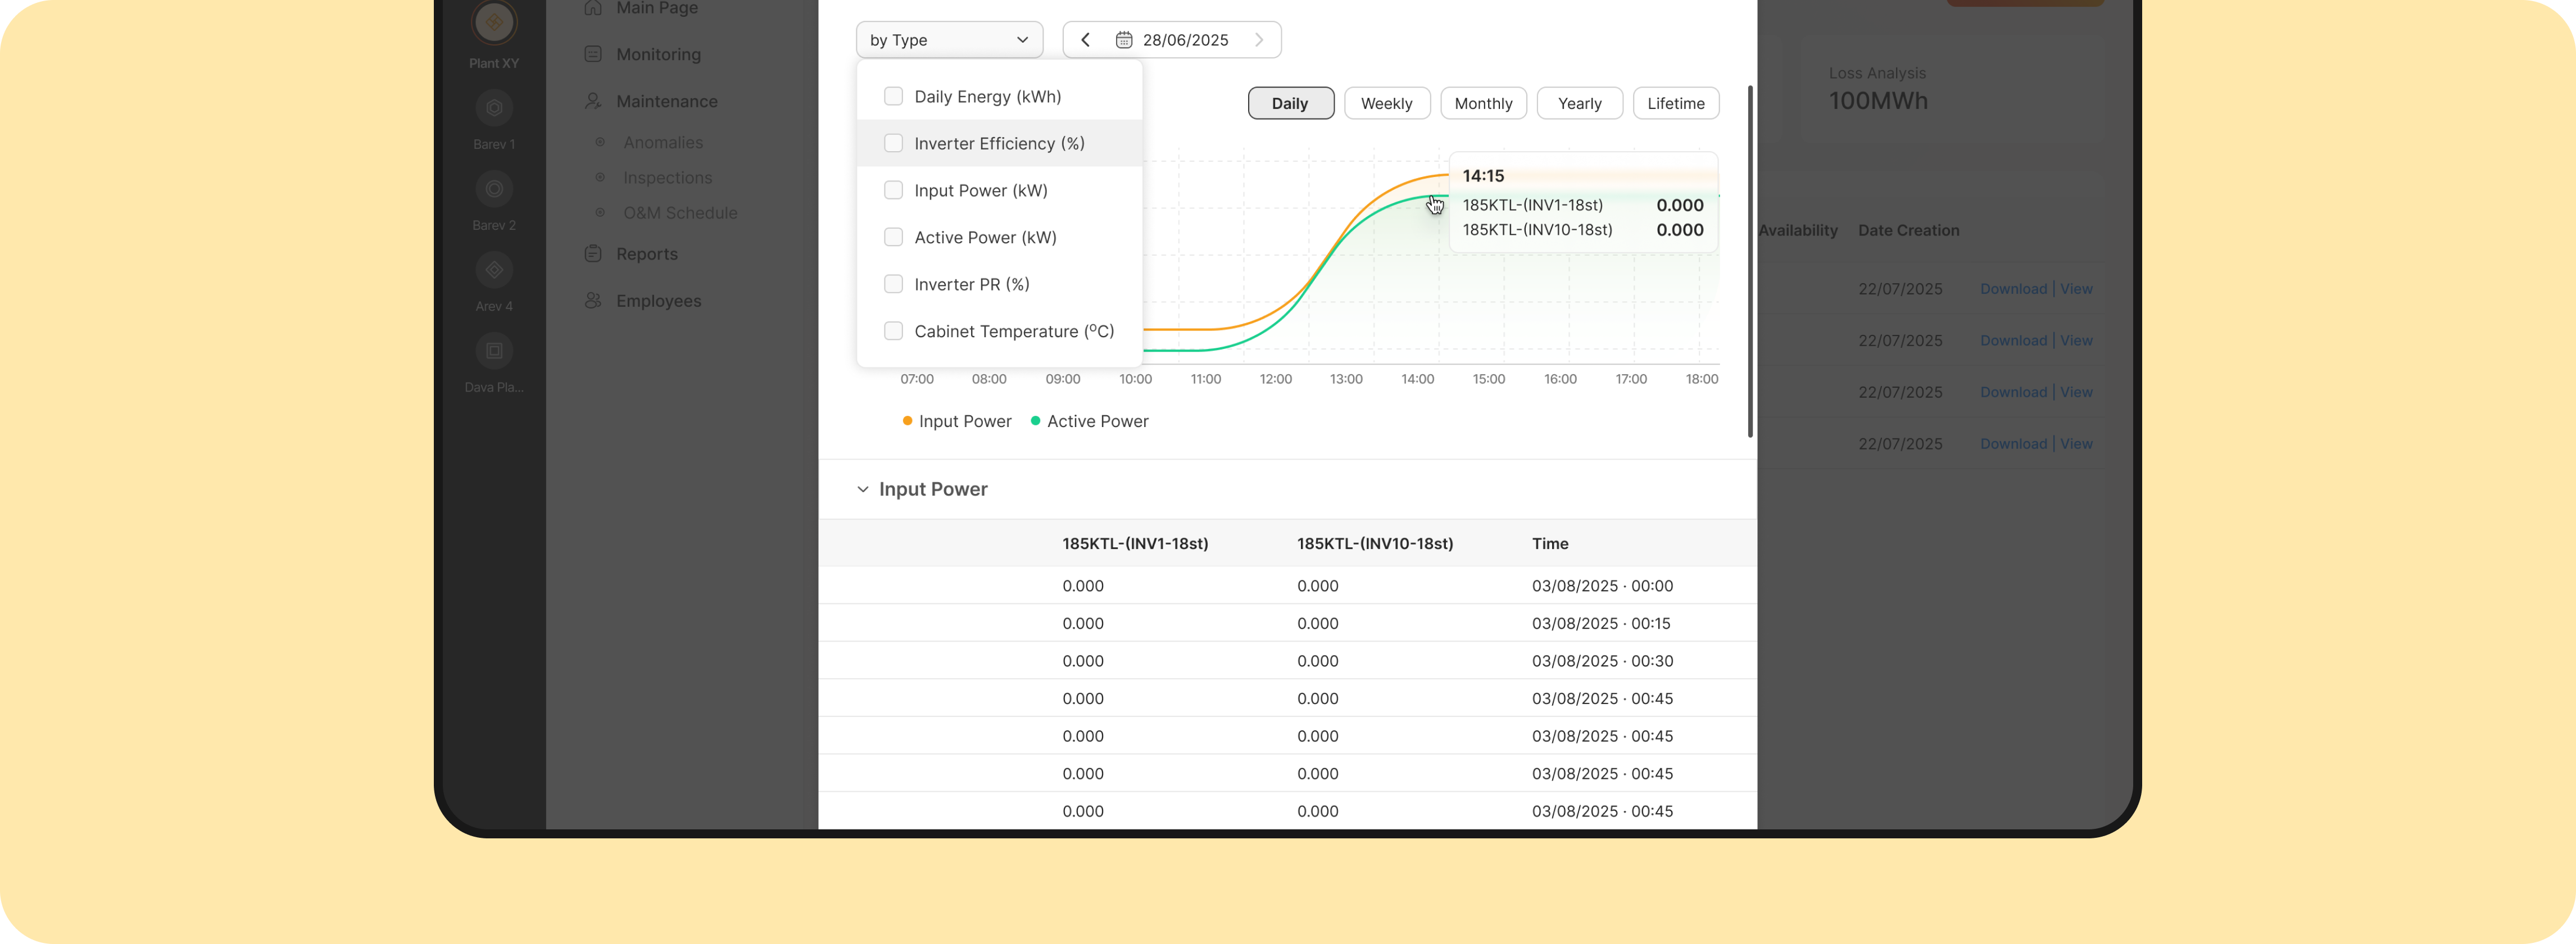2576x944 pixels.
Task: Collapse the Input Power section chevron
Action: pyautogui.click(x=862, y=490)
